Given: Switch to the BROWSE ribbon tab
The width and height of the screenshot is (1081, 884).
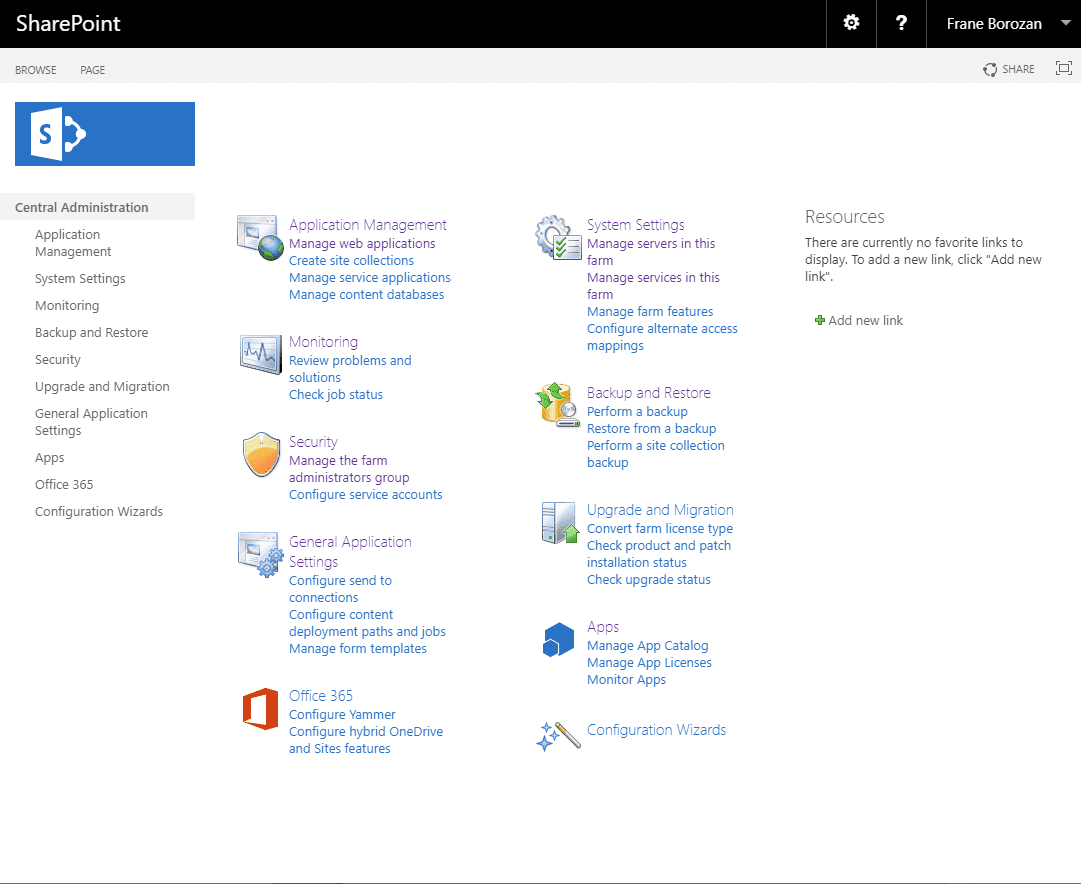Looking at the screenshot, I should 36,70.
